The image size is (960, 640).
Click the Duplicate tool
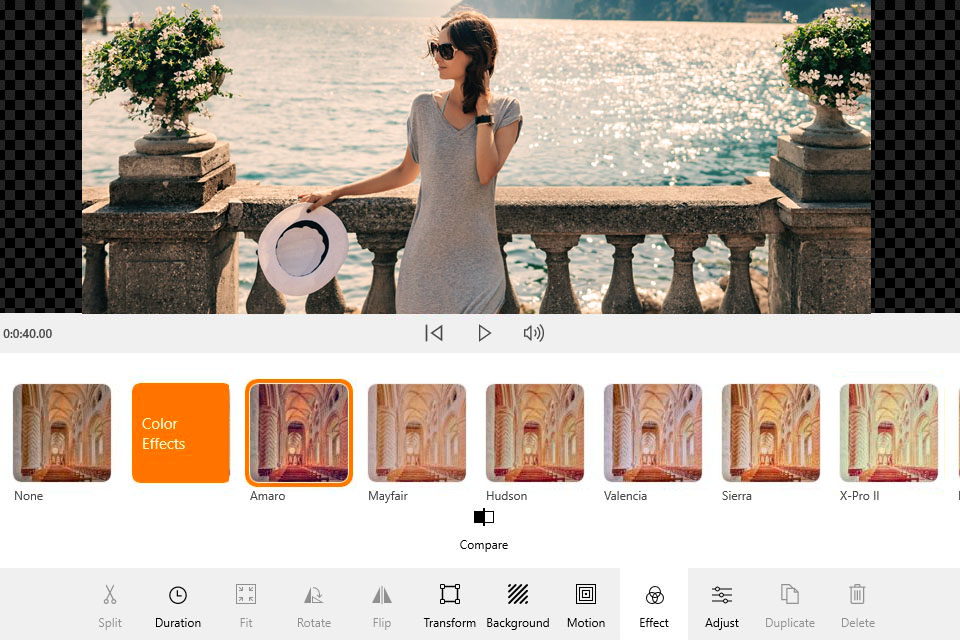(790, 604)
